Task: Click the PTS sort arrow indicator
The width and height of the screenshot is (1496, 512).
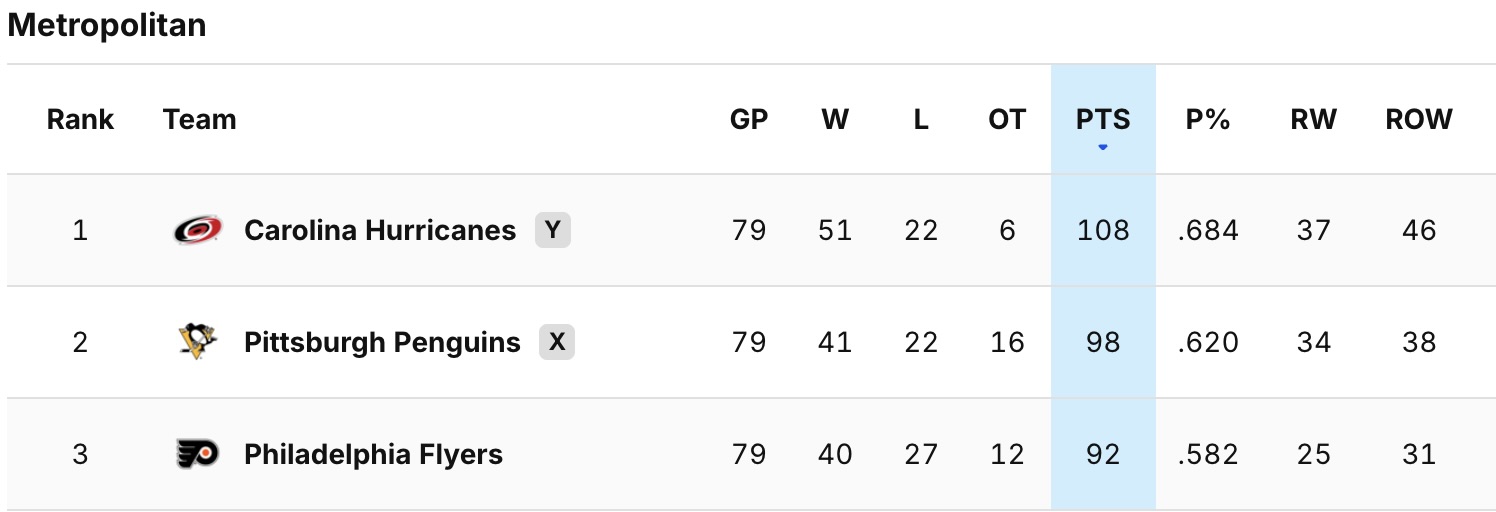Action: 1103,148
